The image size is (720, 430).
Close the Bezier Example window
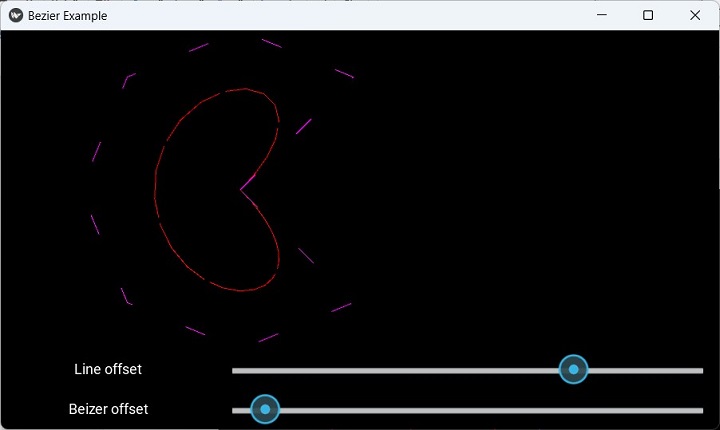pos(695,15)
